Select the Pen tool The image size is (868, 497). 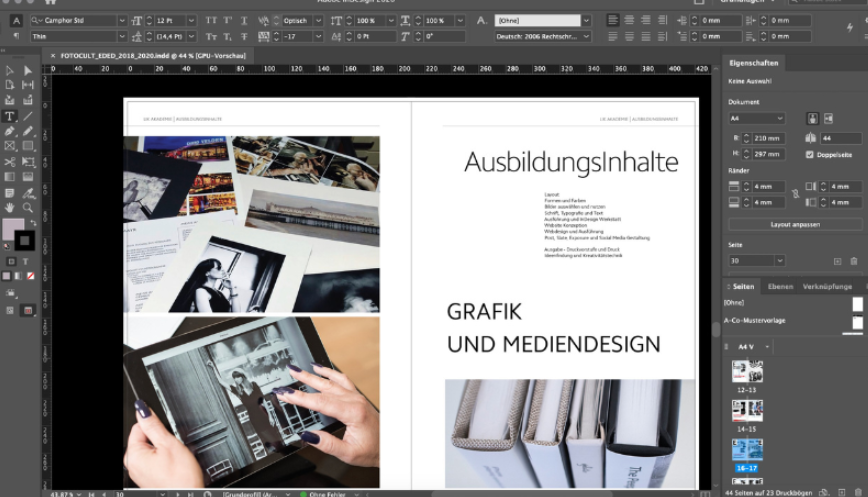(10, 131)
